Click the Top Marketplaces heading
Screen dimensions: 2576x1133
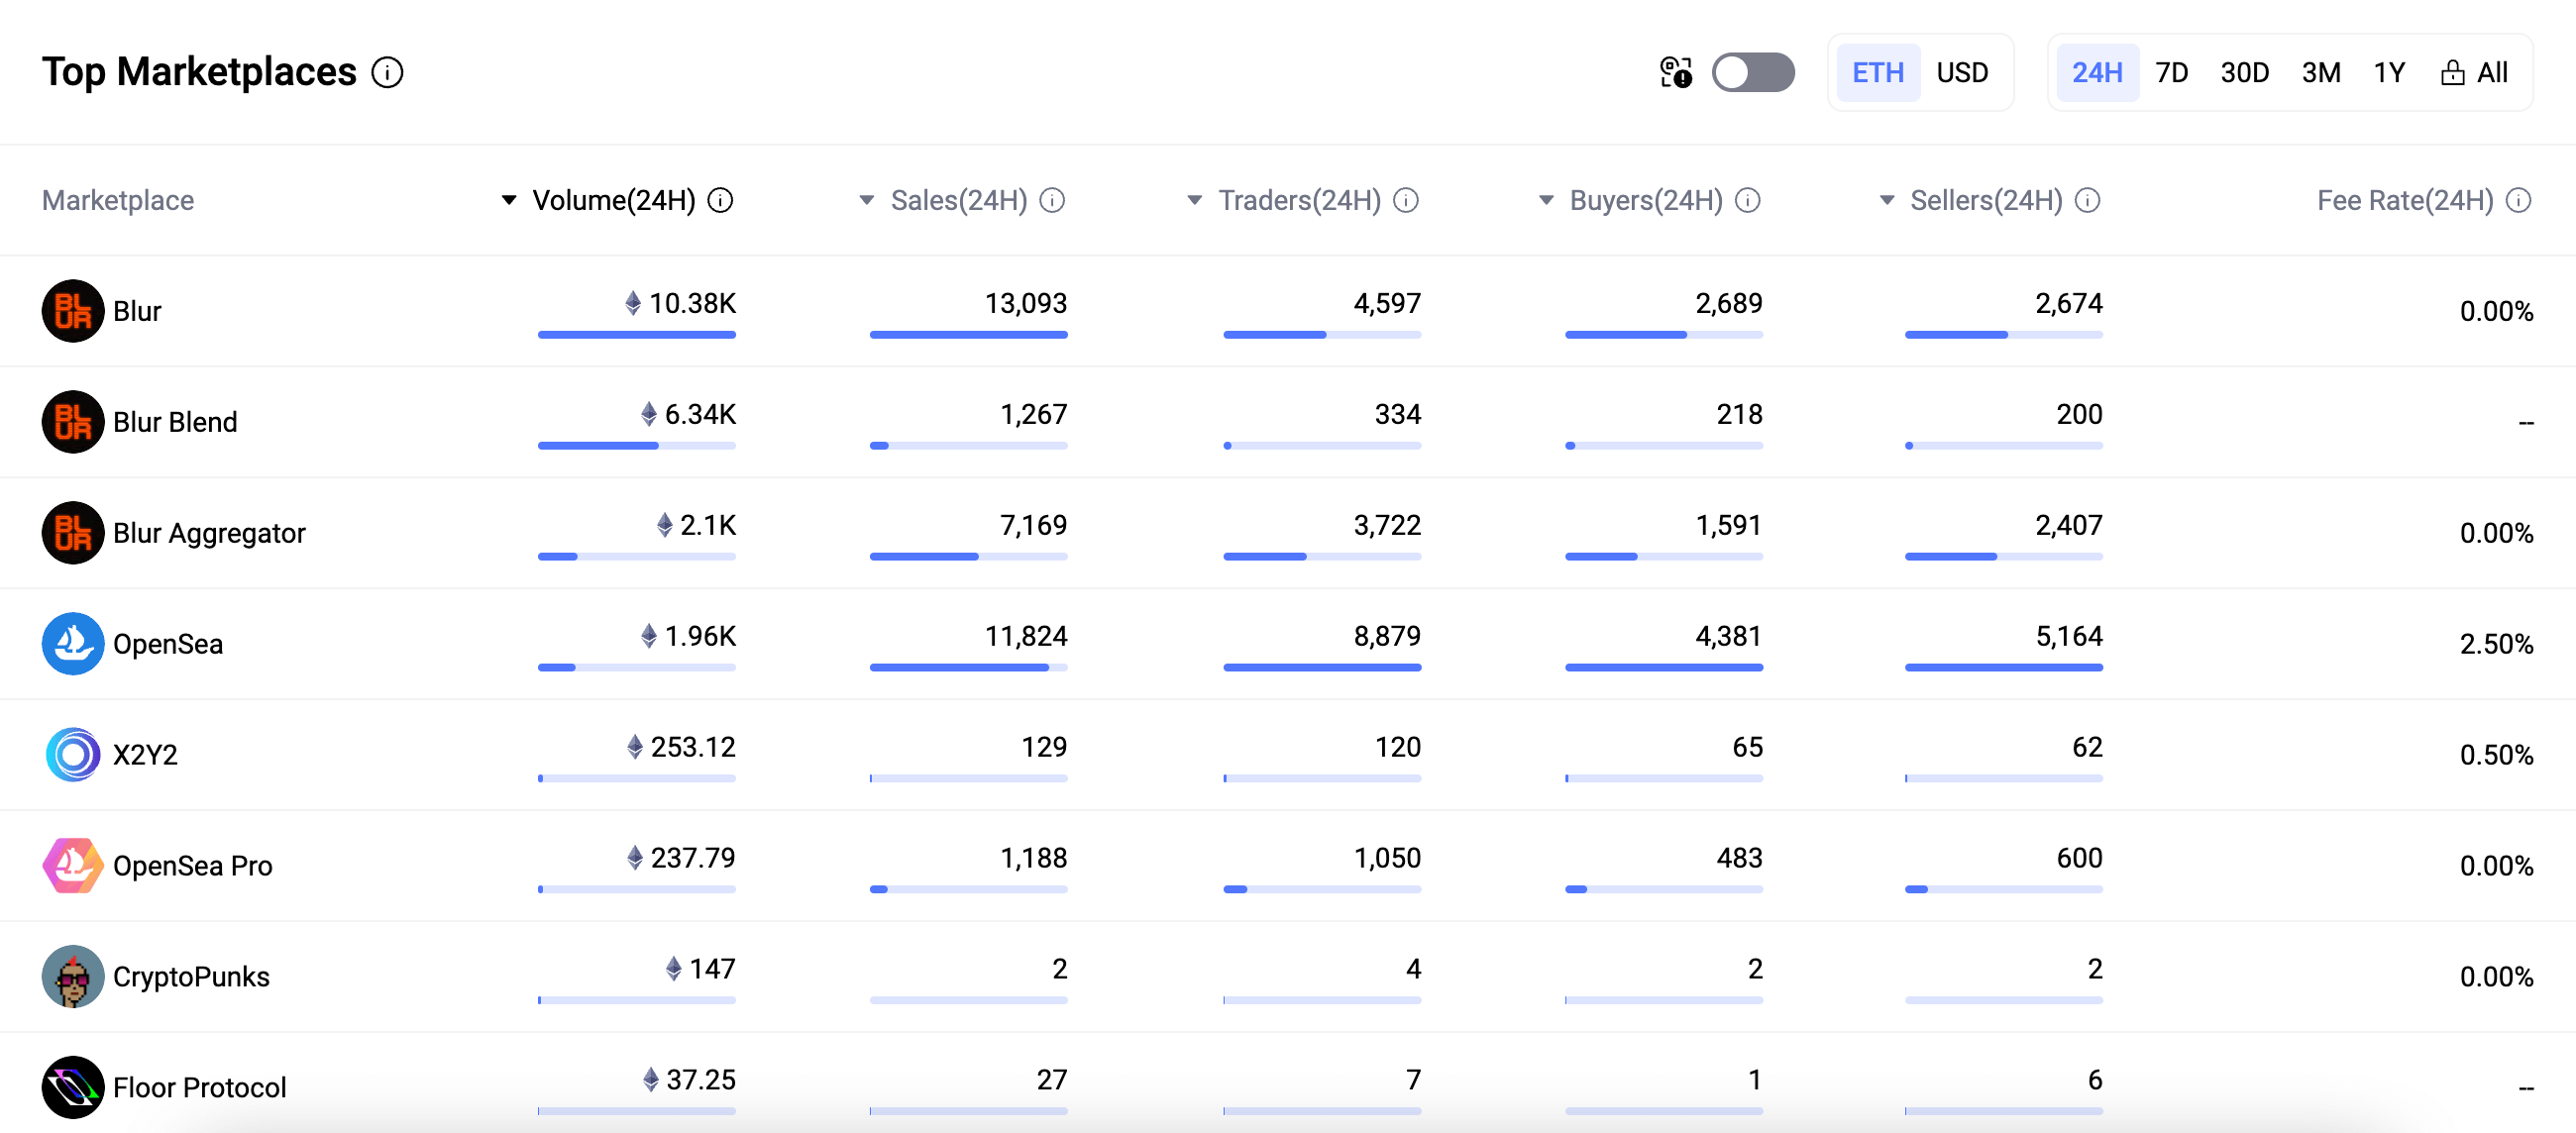199,73
